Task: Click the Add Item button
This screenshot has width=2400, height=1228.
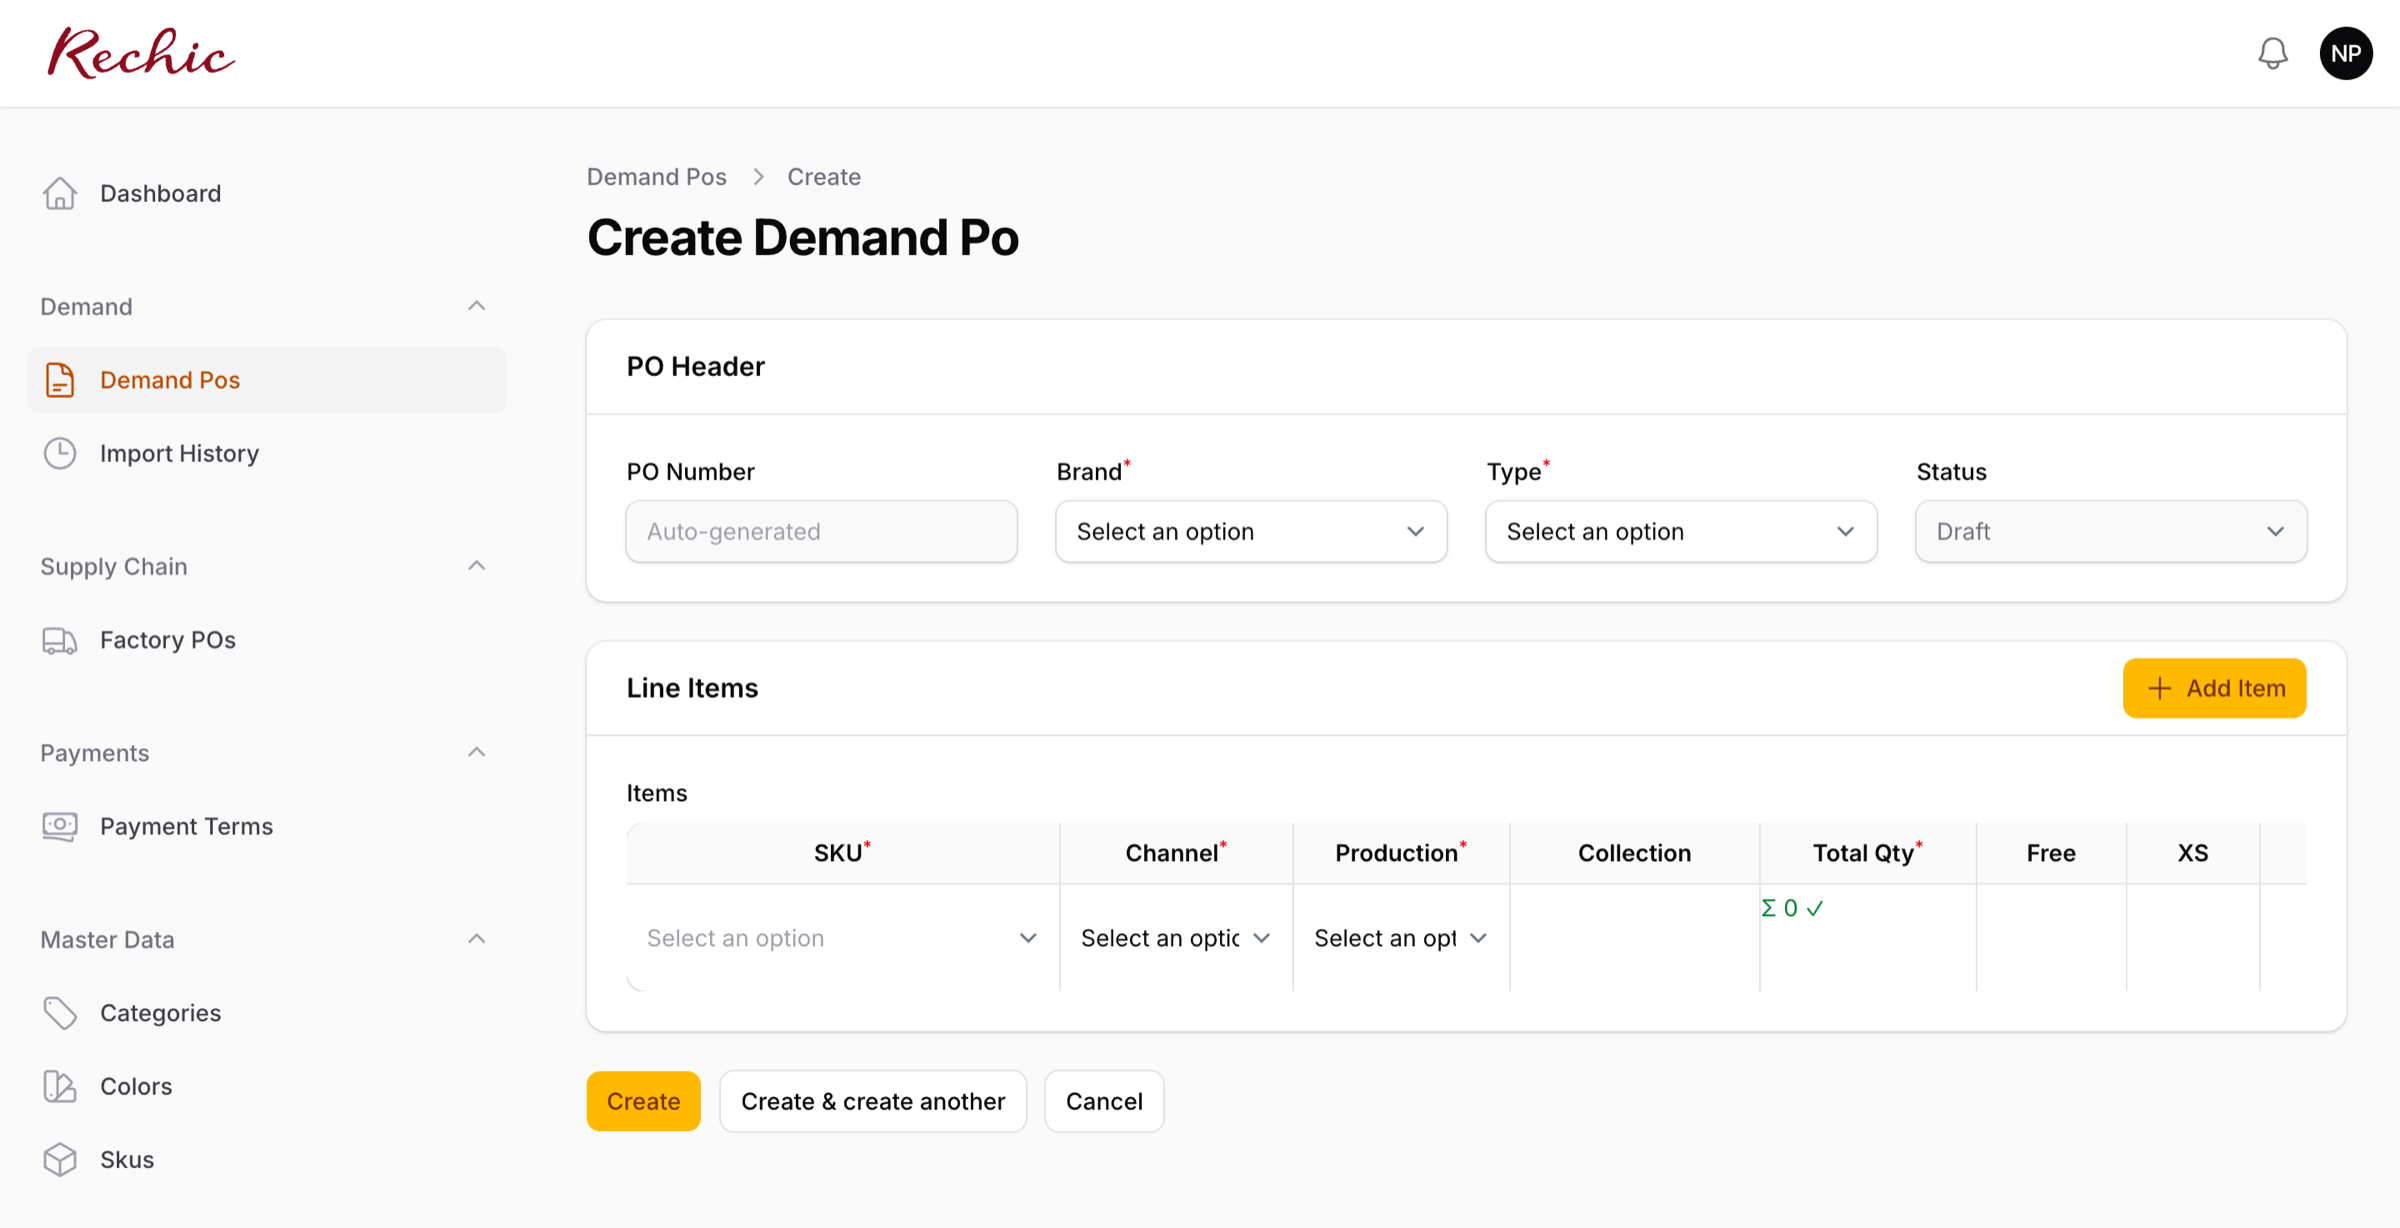Action: (x=2214, y=688)
